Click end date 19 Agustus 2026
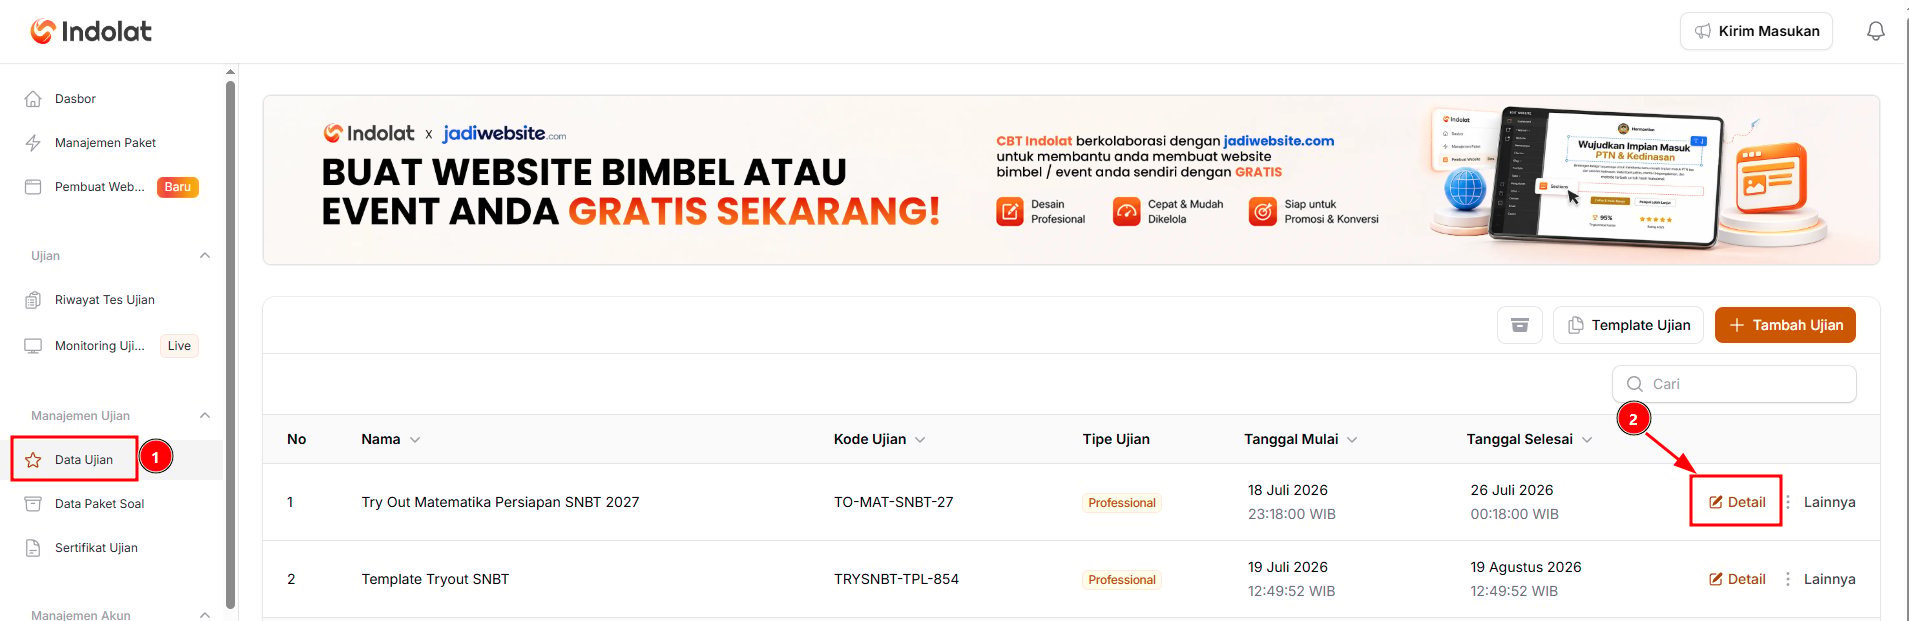Image resolution: width=1909 pixels, height=621 pixels. pos(1526,567)
